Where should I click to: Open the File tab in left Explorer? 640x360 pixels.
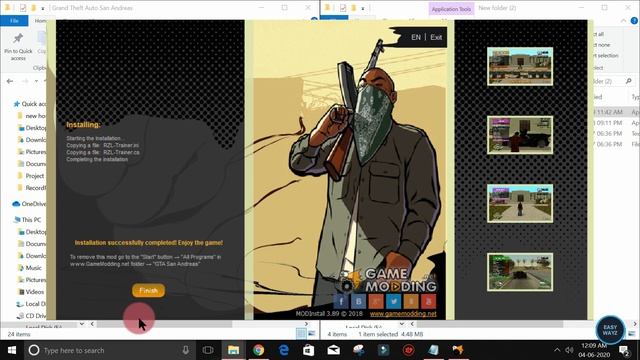pos(14,20)
